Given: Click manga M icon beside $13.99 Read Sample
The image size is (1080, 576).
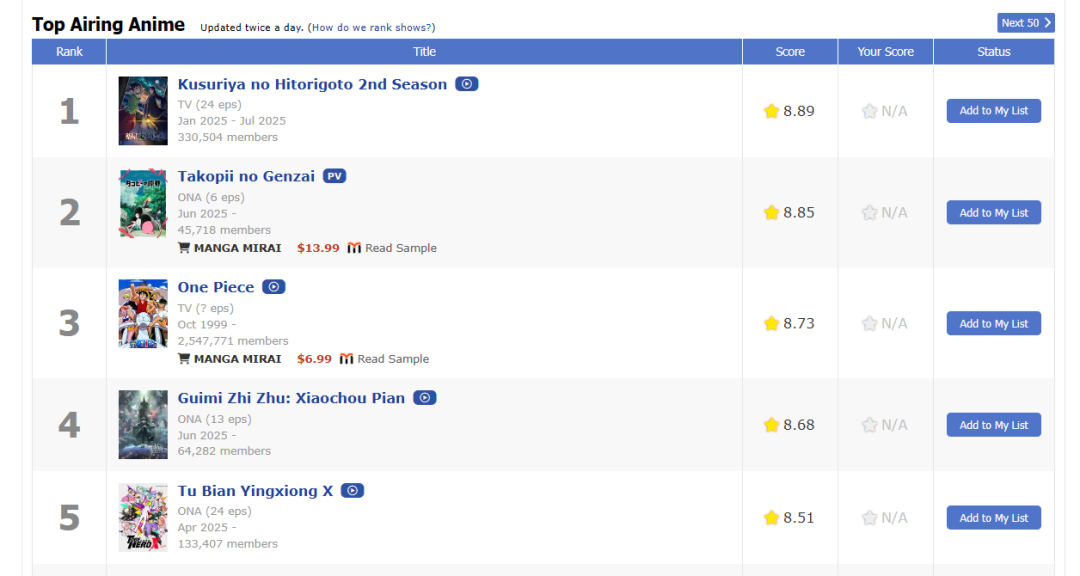Looking at the screenshot, I should [x=354, y=248].
